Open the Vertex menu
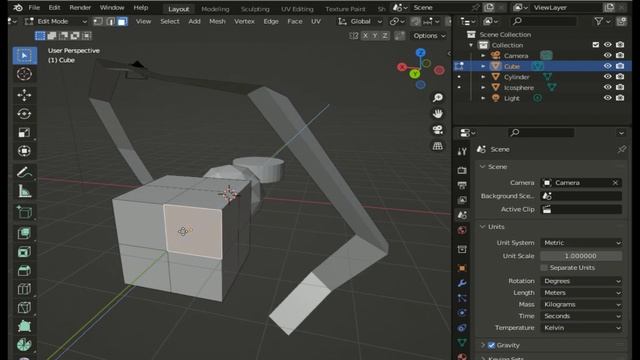 coord(244,21)
